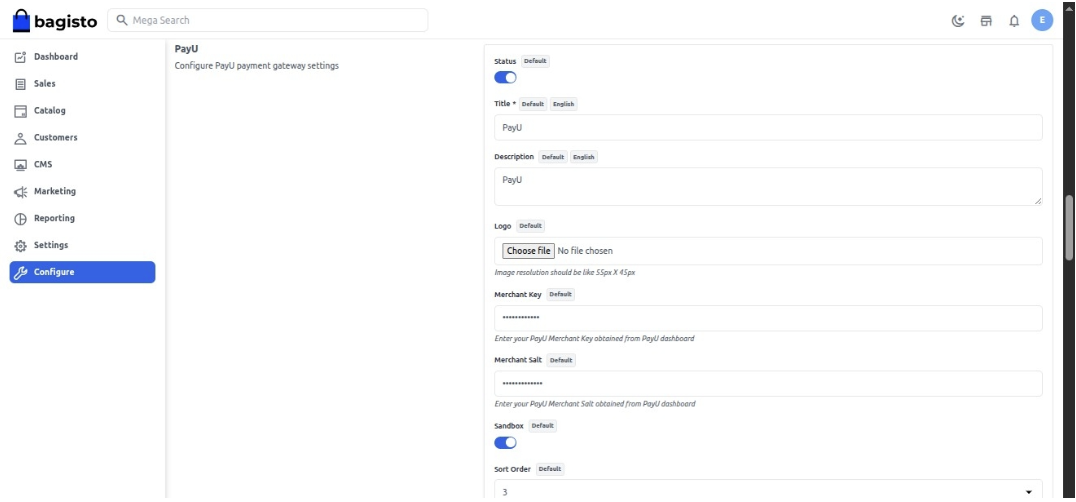This screenshot has width=1076, height=502.
Task: Click the Description textarea
Action: pos(768,187)
